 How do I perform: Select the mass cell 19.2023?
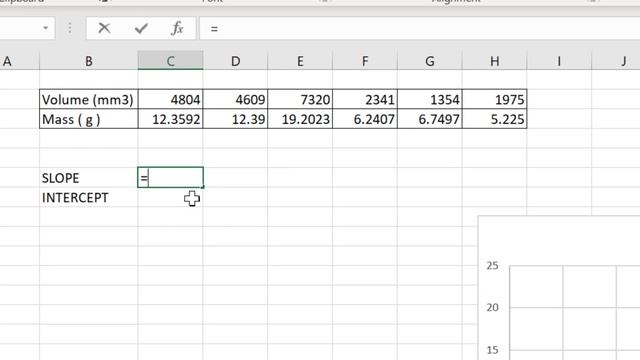point(300,119)
